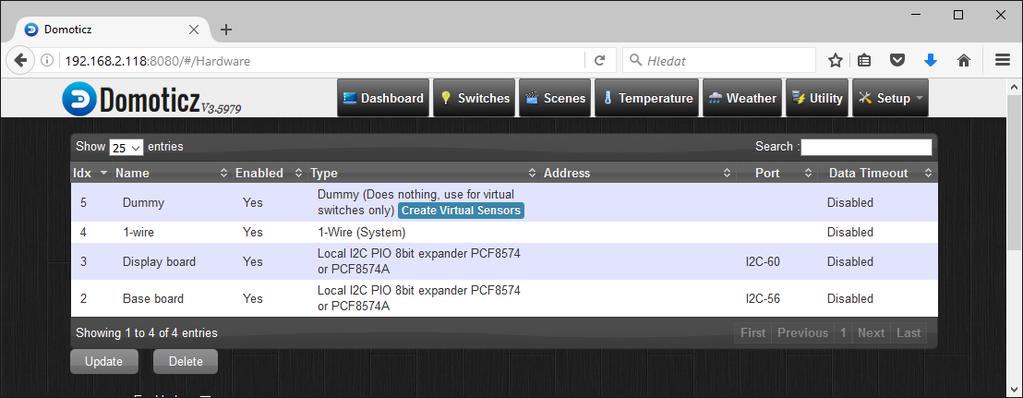Open the Show entries count dropdown
This screenshot has height=398, width=1023.
(126, 147)
